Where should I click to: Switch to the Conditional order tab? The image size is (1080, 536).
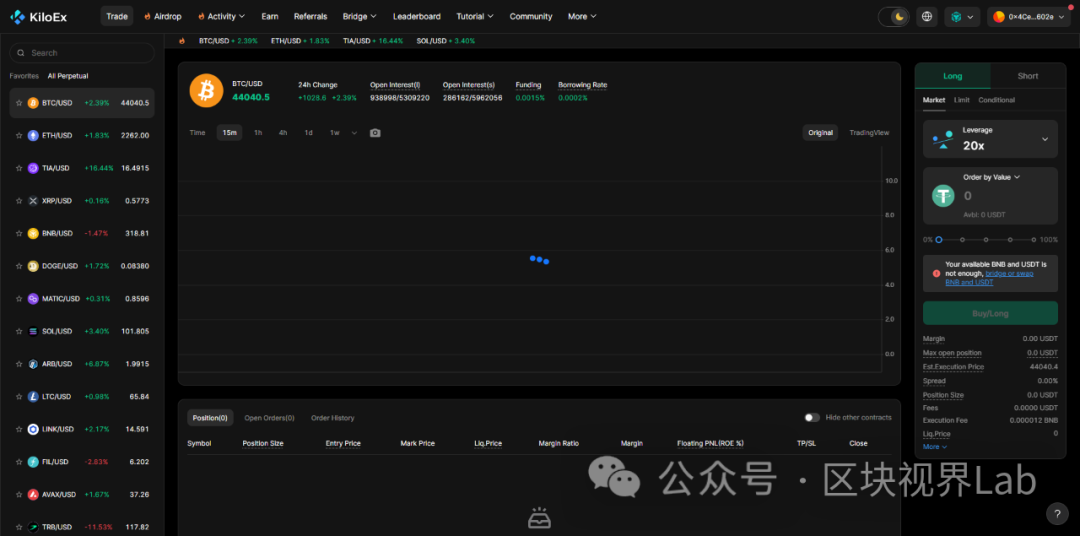pos(996,100)
